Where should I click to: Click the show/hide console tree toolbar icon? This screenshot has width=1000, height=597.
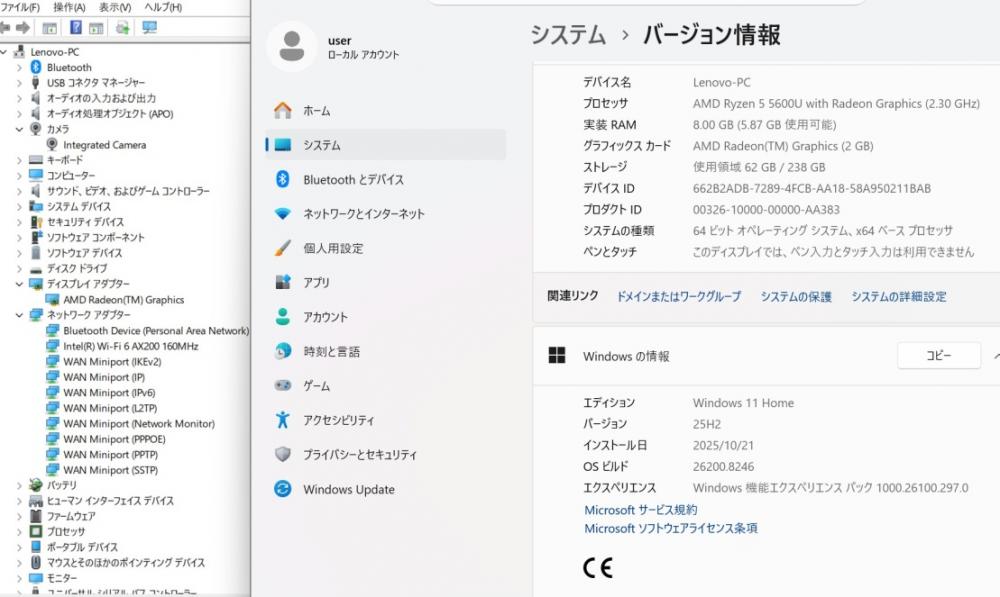[x=49, y=27]
